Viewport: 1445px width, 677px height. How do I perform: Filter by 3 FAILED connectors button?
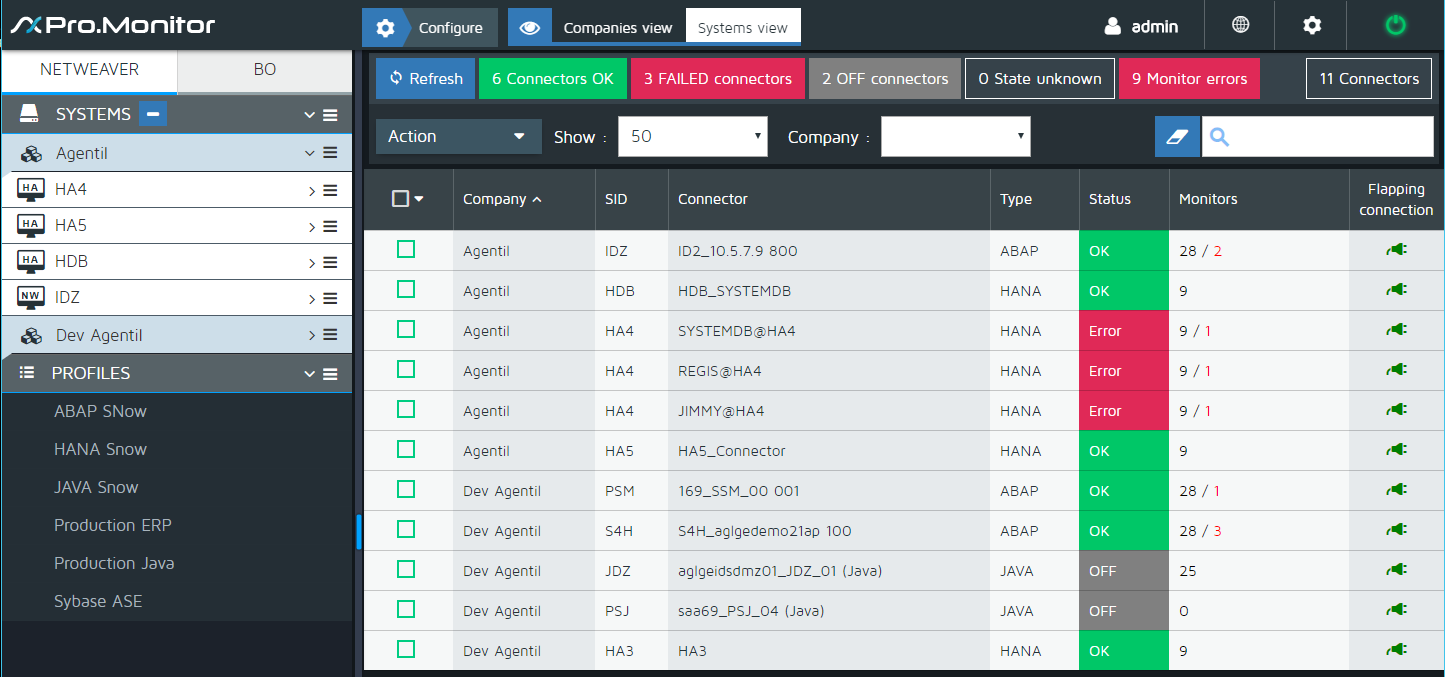(717, 79)
